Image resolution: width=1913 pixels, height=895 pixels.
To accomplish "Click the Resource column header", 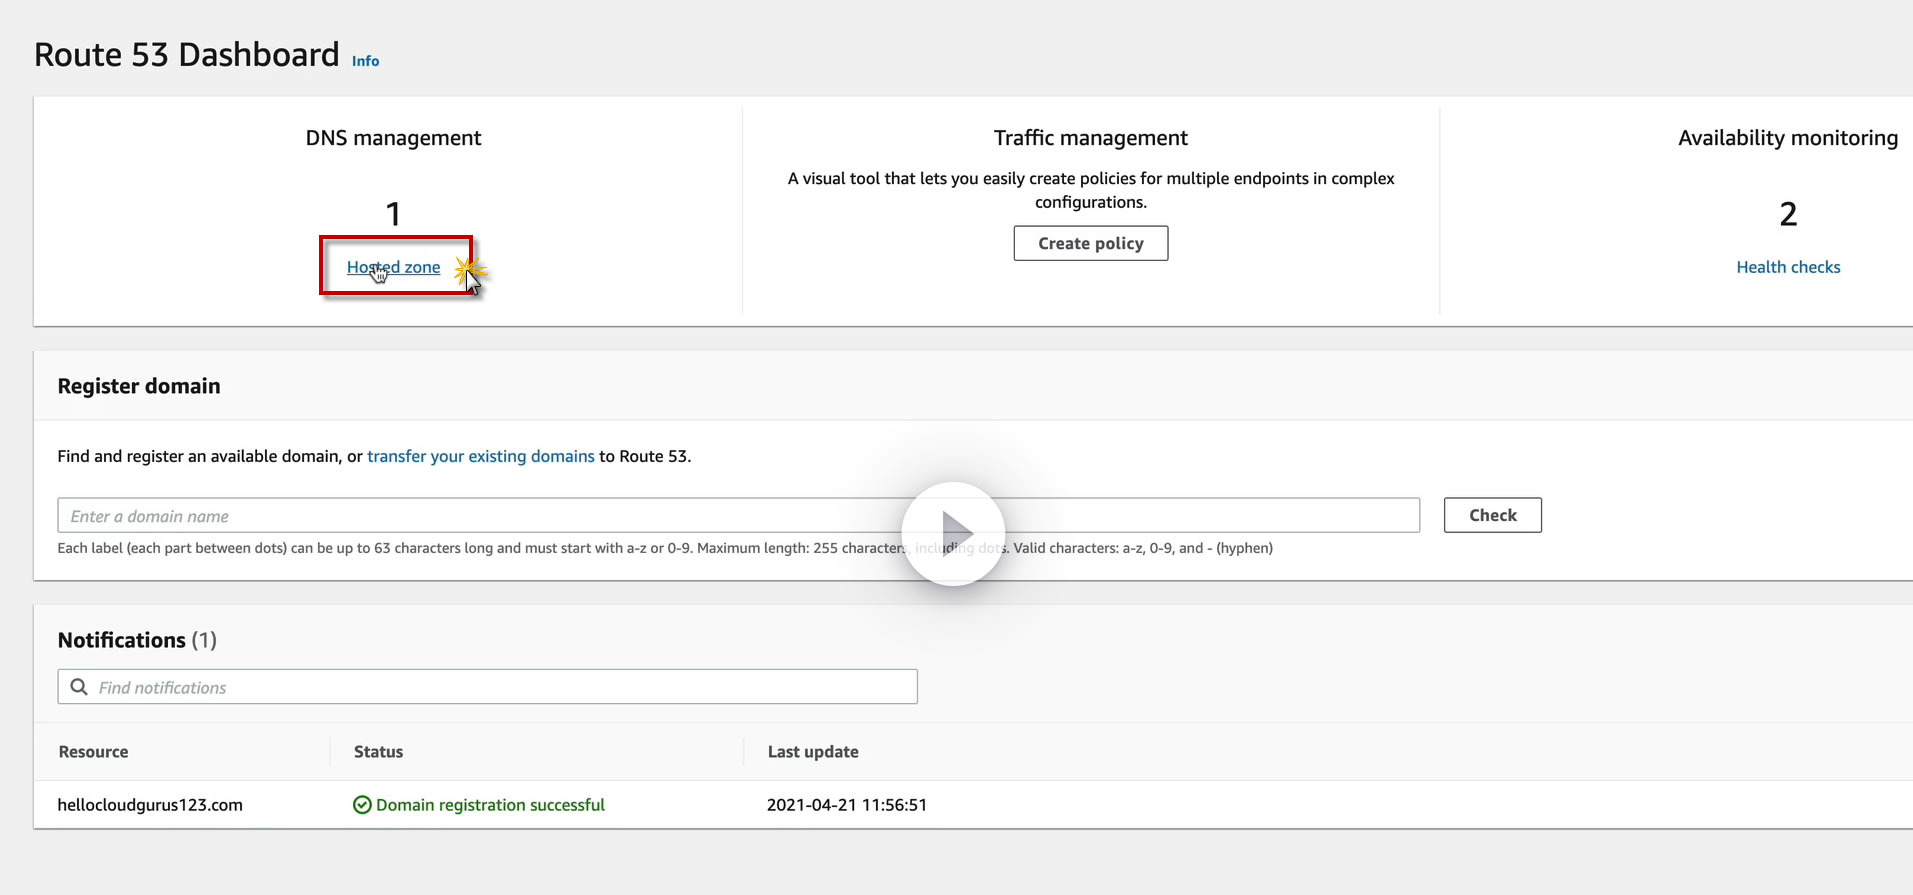I will pyautogui.click(x=93, y=752).
